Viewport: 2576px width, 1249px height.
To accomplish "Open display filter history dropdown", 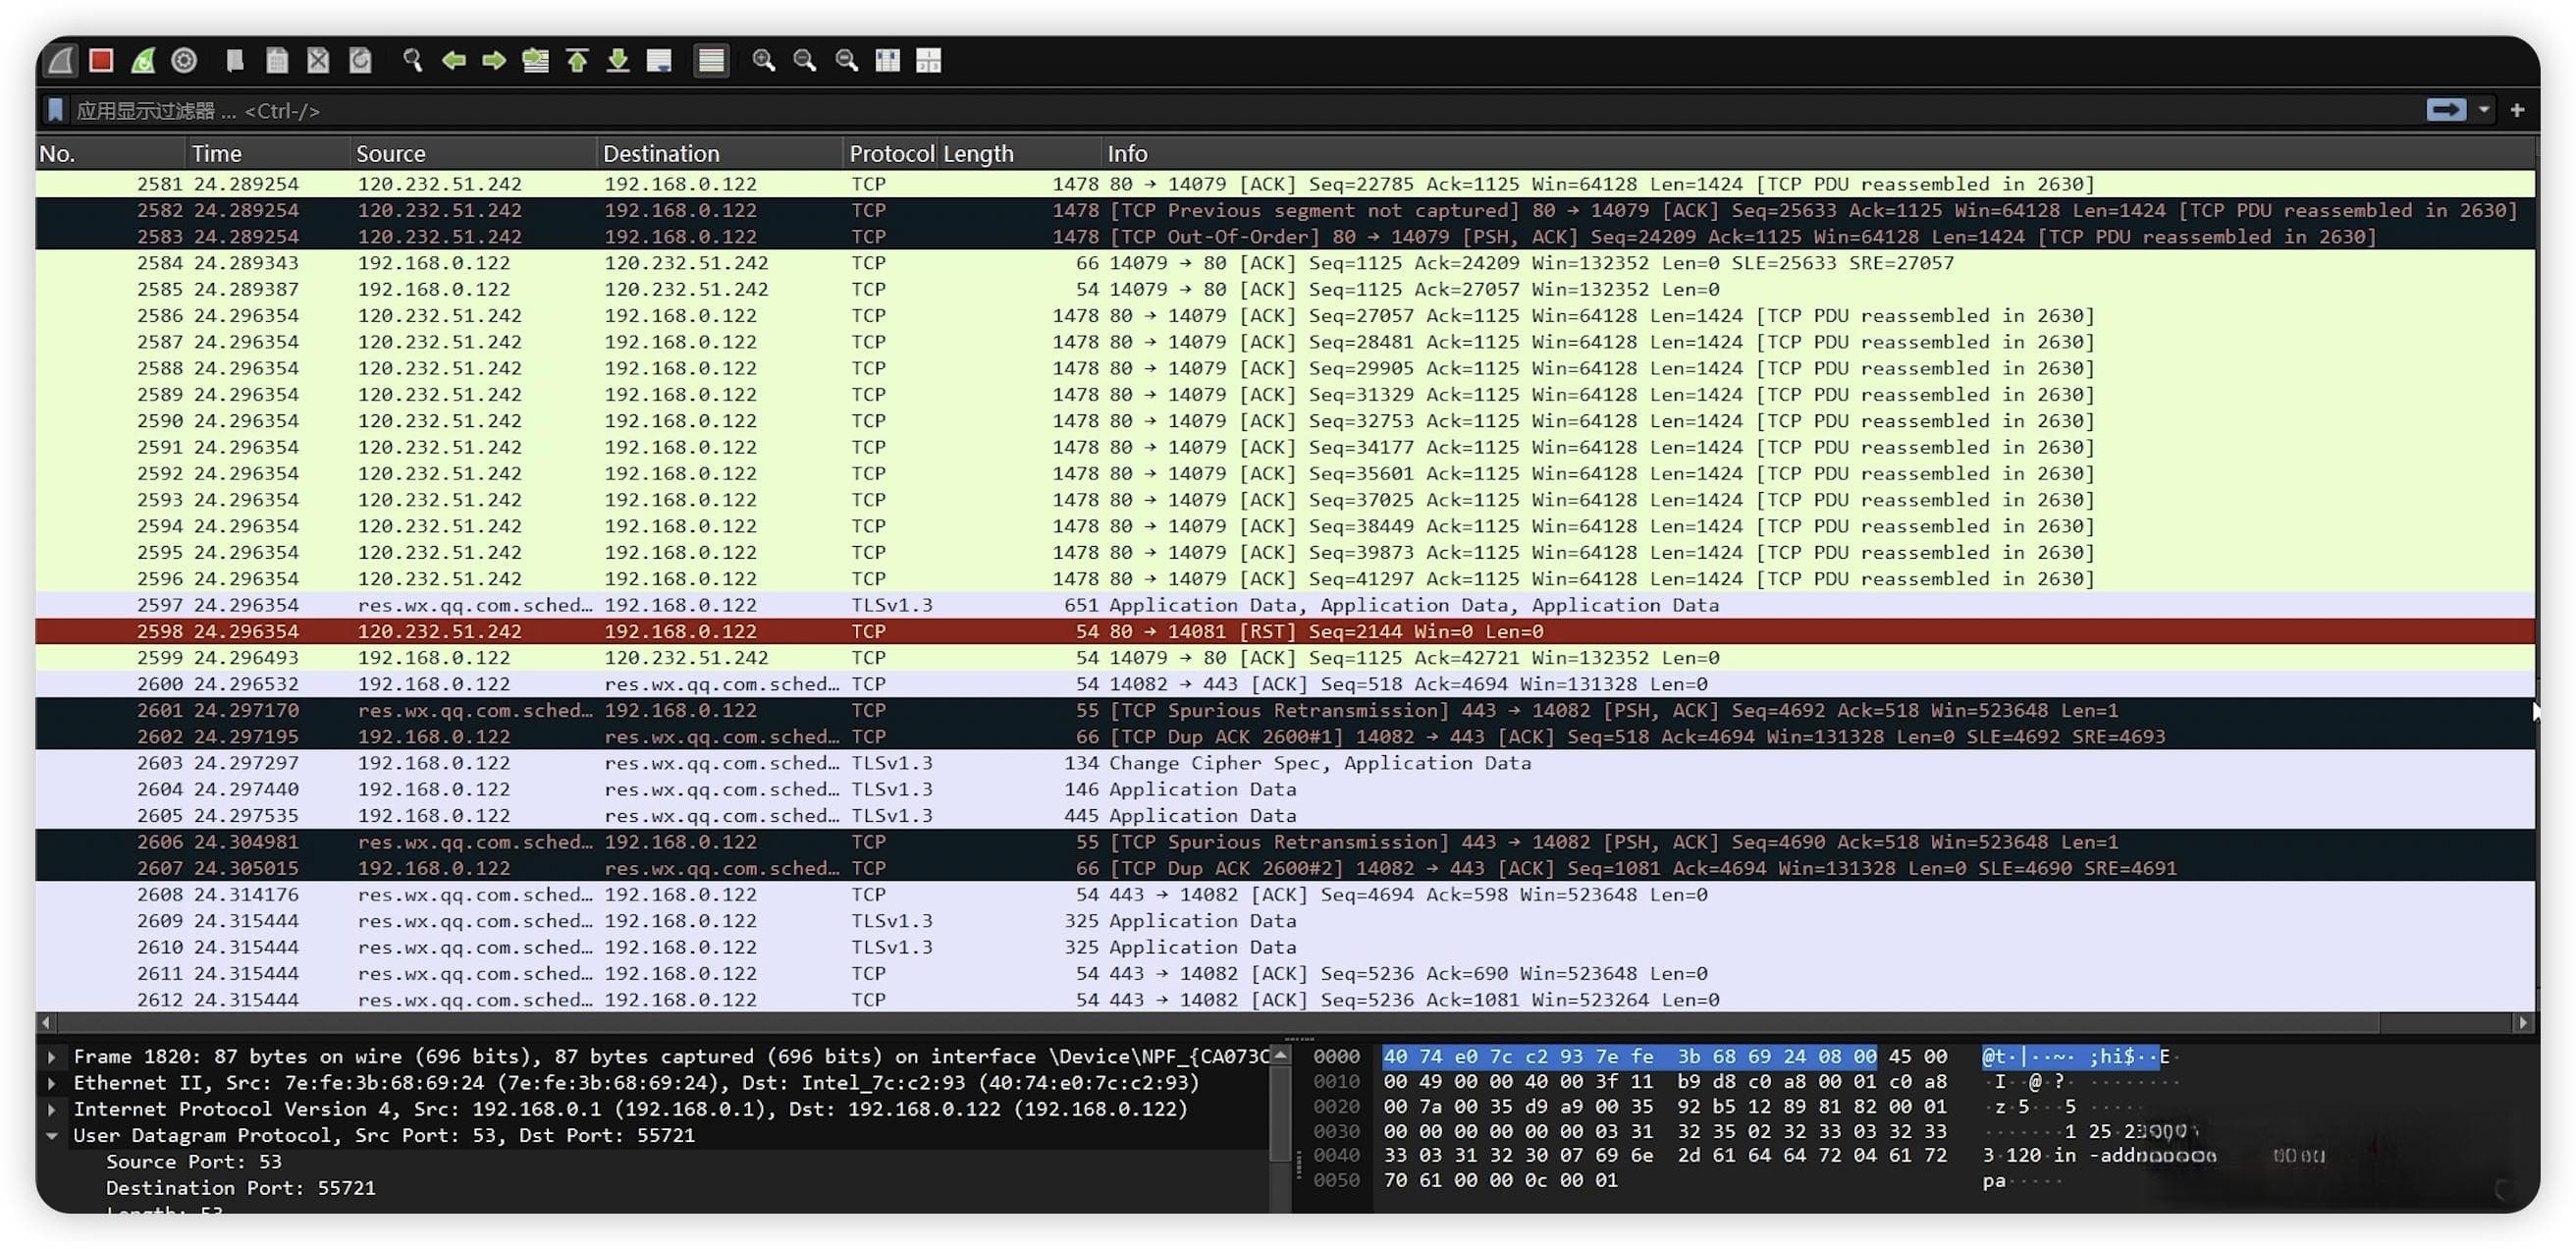I will click(x=2484, y=110).
